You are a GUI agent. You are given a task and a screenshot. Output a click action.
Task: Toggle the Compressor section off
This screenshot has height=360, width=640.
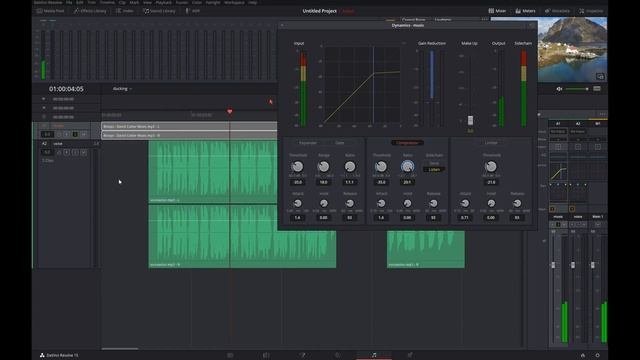pos(407,143)
